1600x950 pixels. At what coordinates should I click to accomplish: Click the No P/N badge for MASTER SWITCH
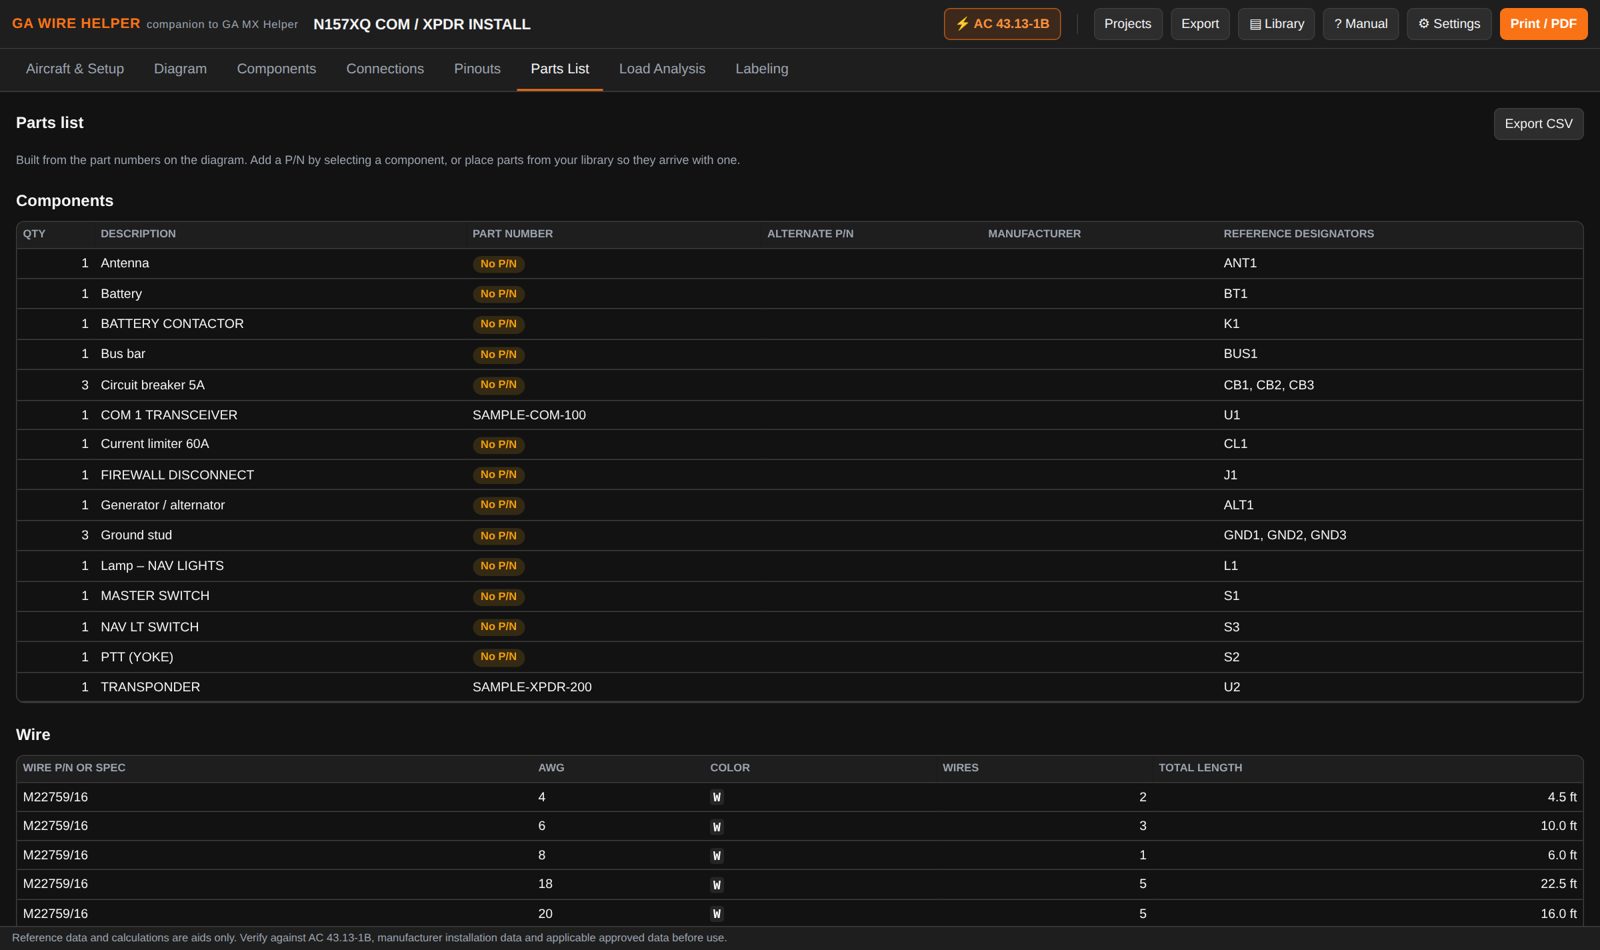[498, 597]
